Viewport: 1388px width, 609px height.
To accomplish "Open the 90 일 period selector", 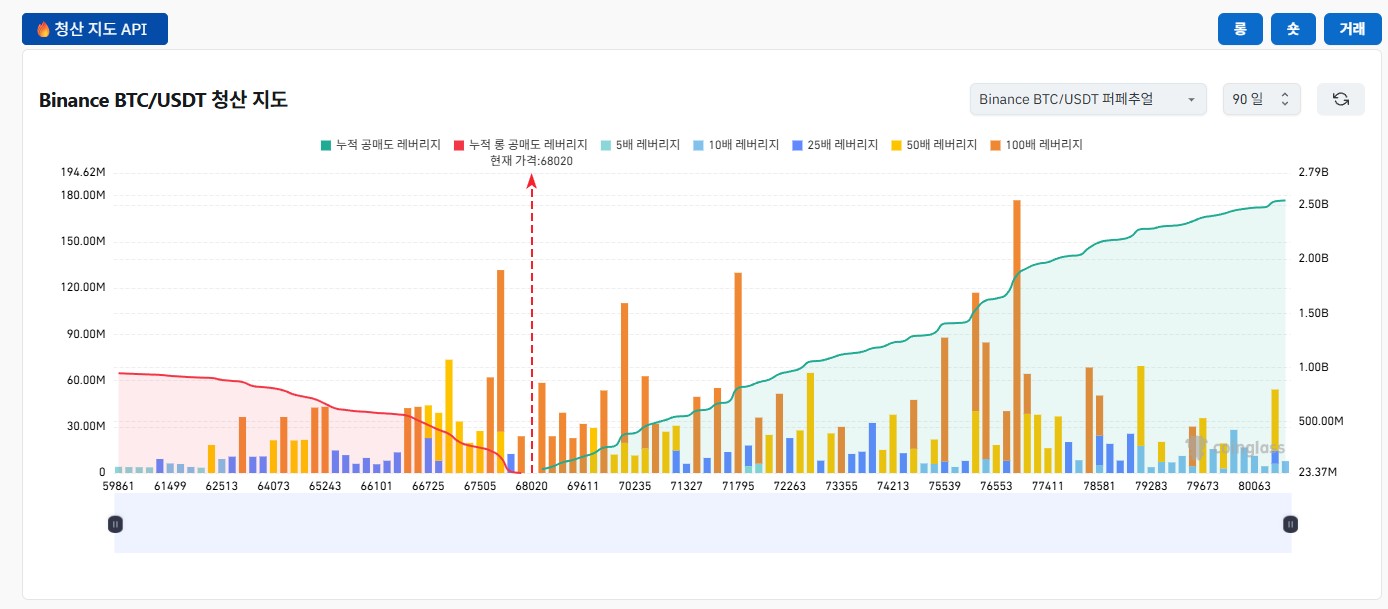I will (x=1261, y=99).
